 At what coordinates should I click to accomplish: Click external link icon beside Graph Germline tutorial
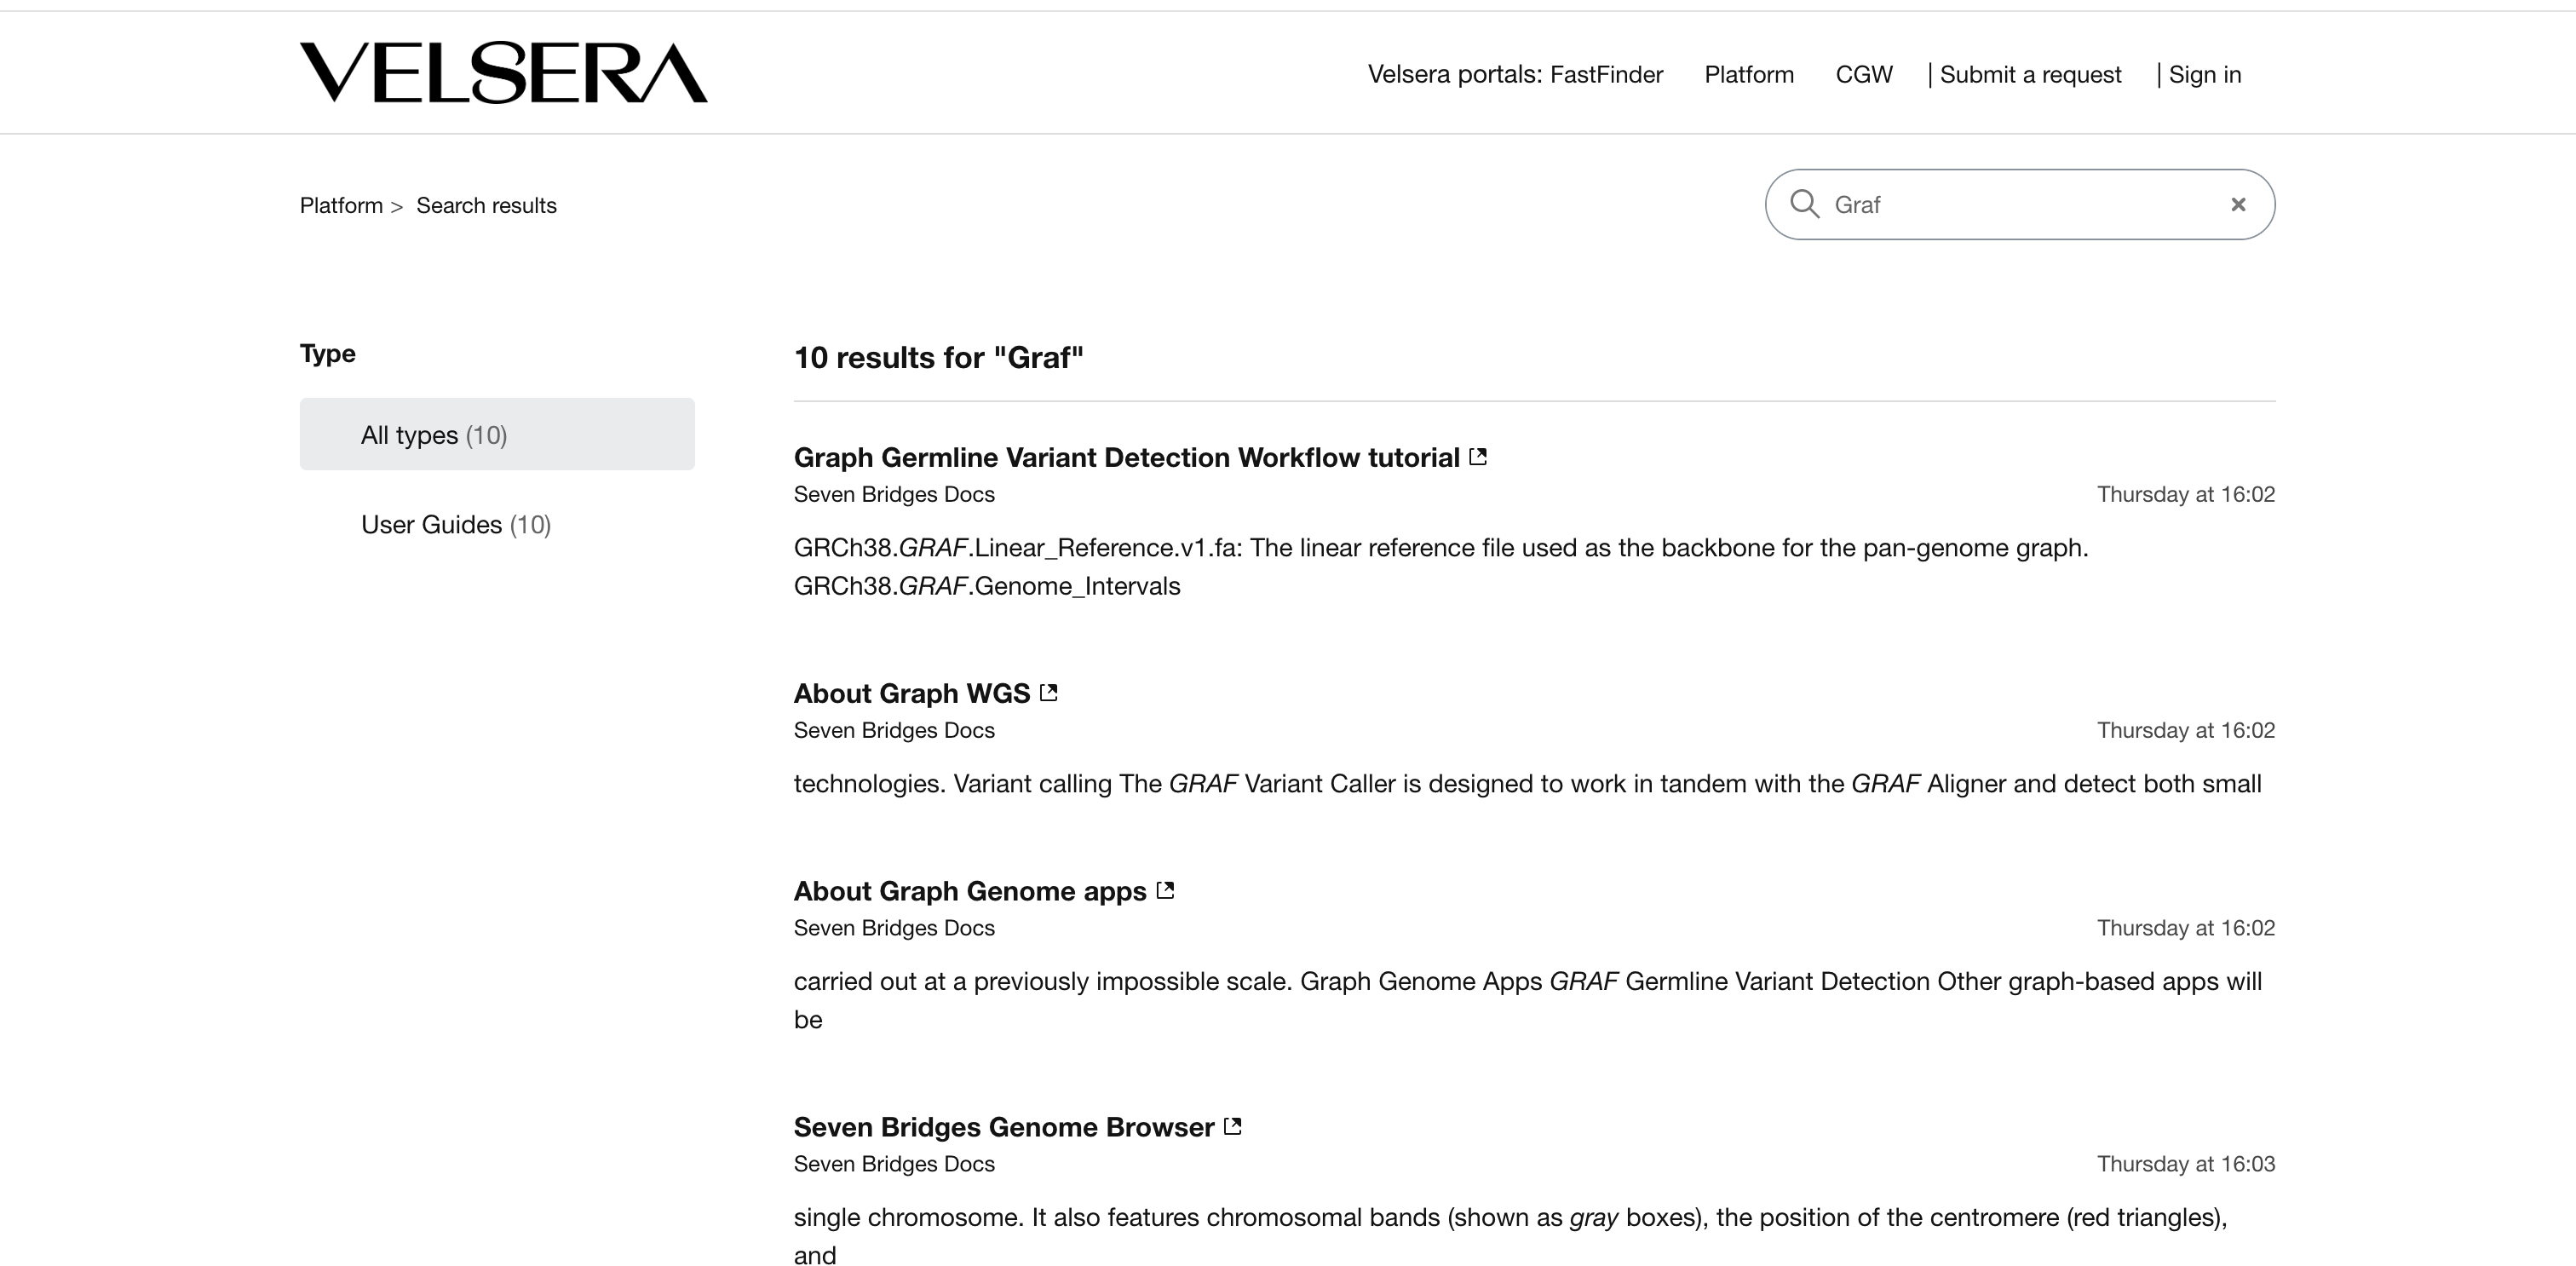pos(1478,457)
